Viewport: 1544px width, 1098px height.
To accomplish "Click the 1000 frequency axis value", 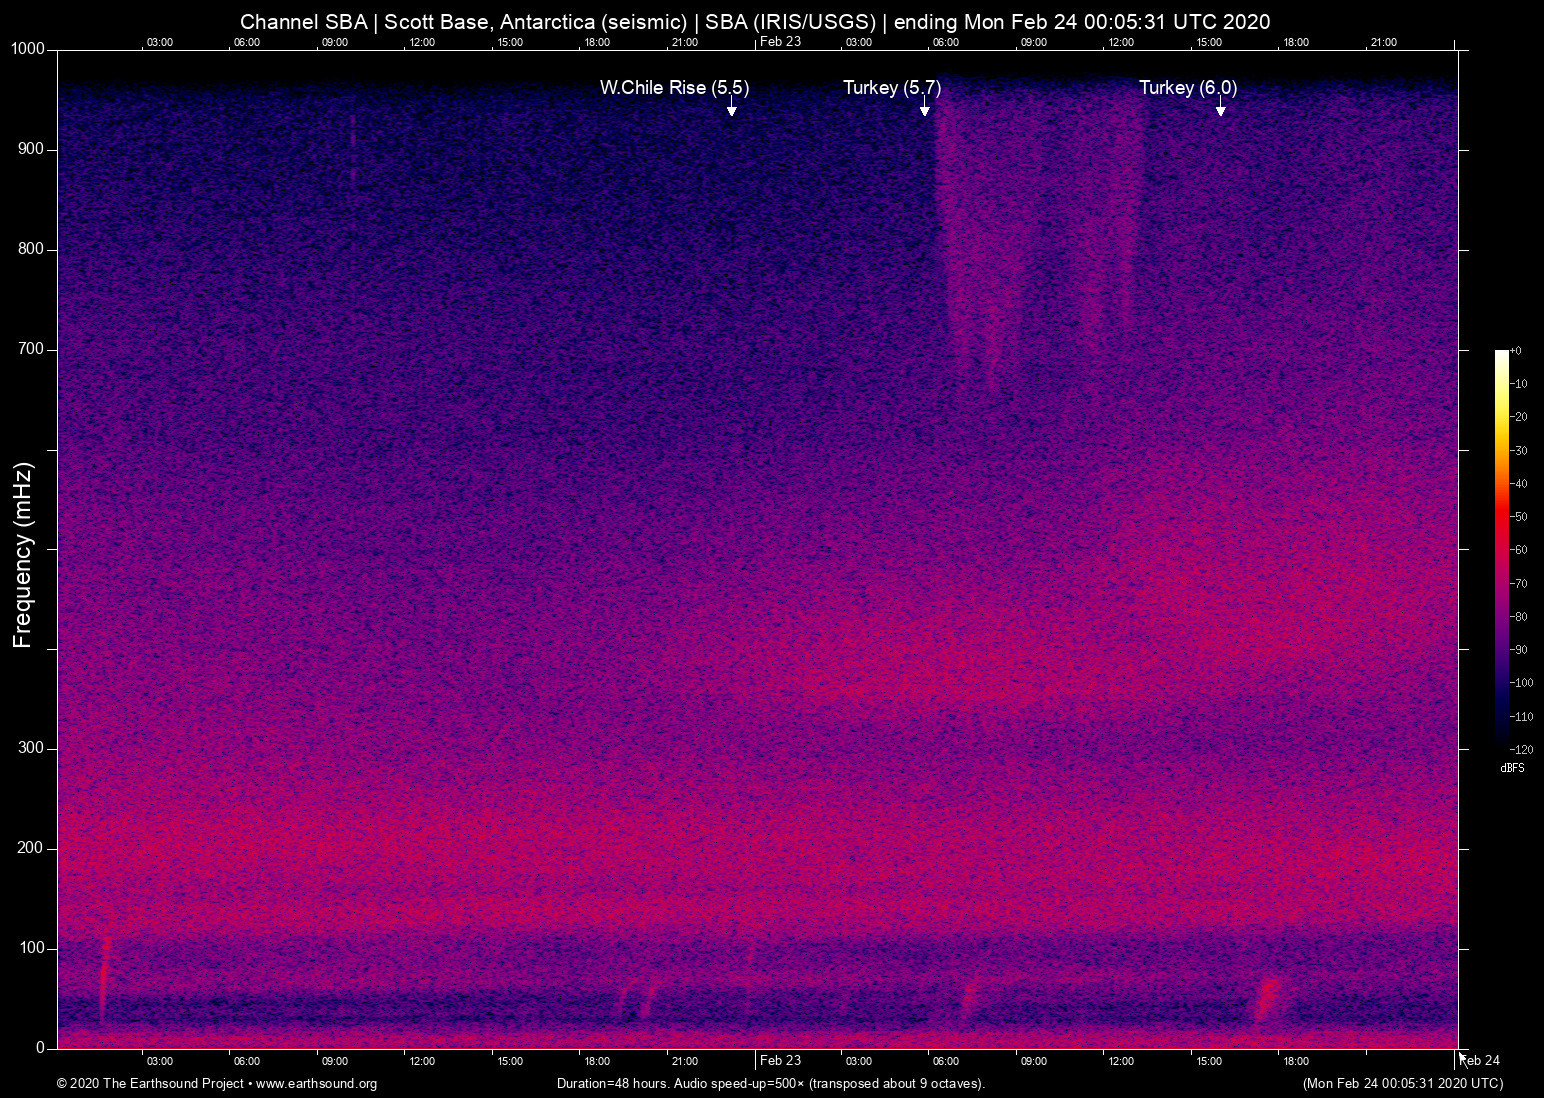I will point(27,49).
